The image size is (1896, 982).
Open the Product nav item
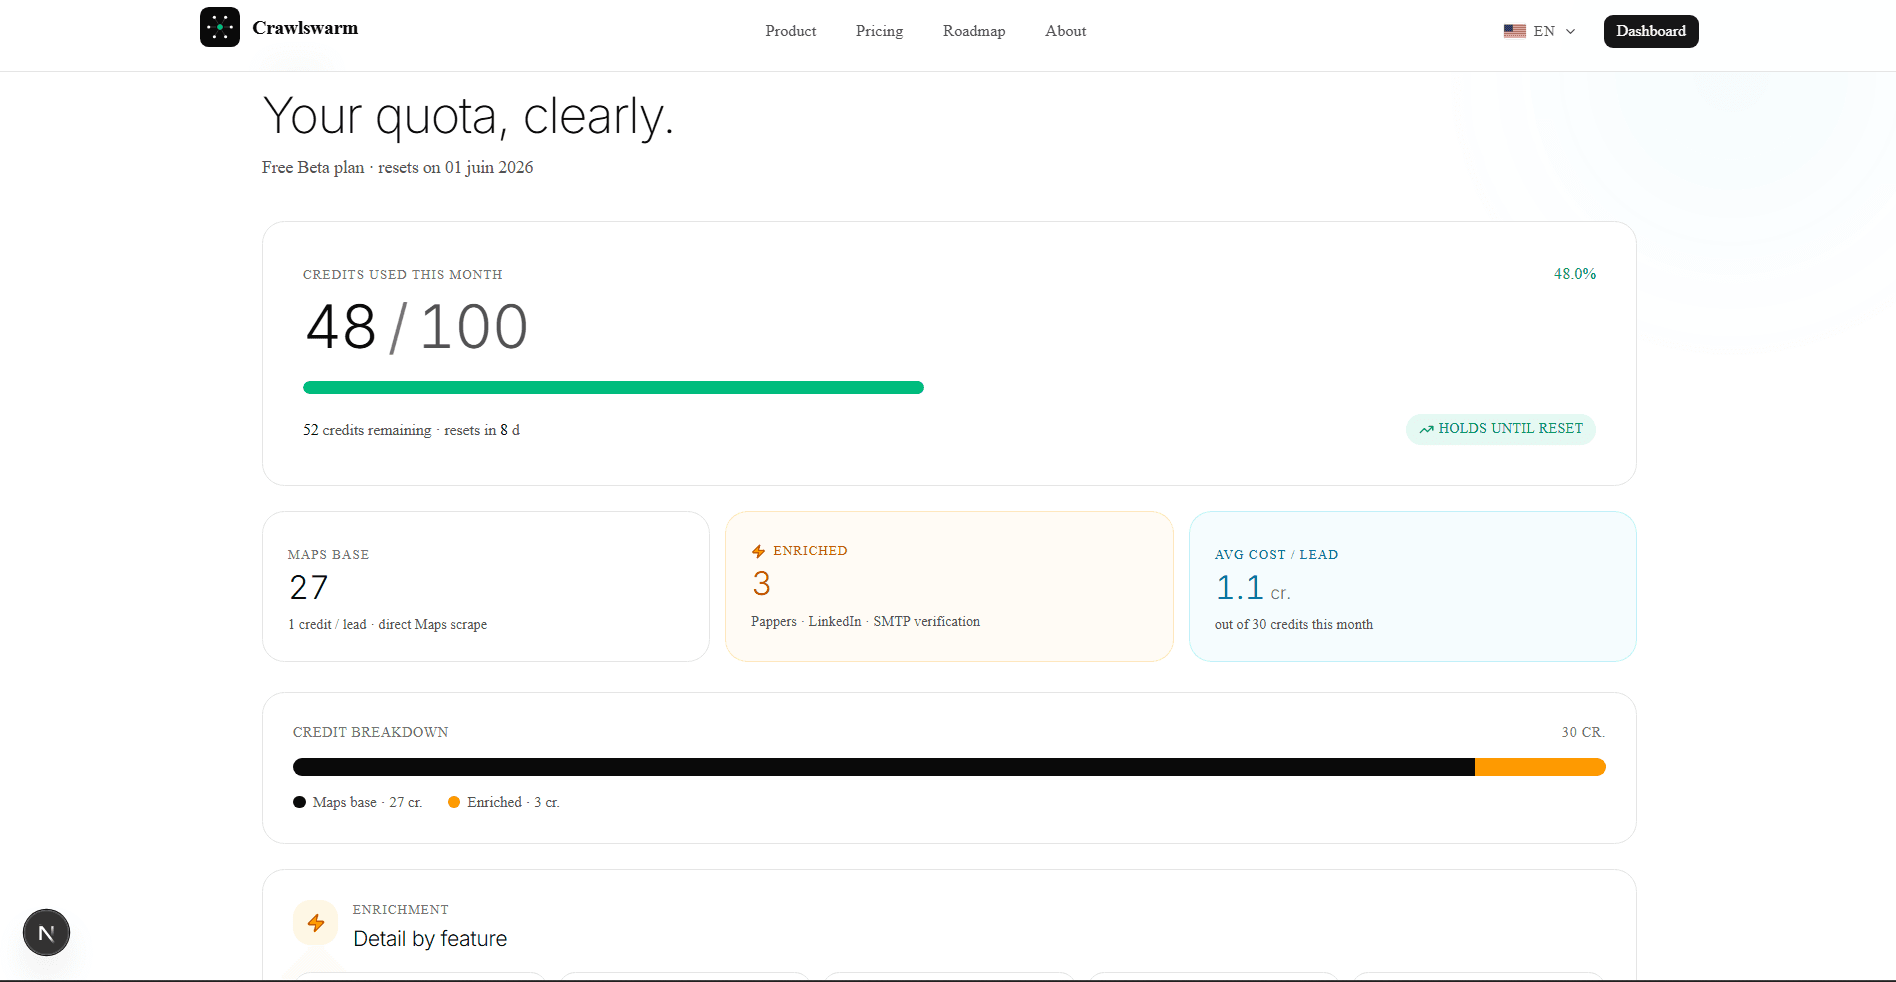[x=791, y=31]
